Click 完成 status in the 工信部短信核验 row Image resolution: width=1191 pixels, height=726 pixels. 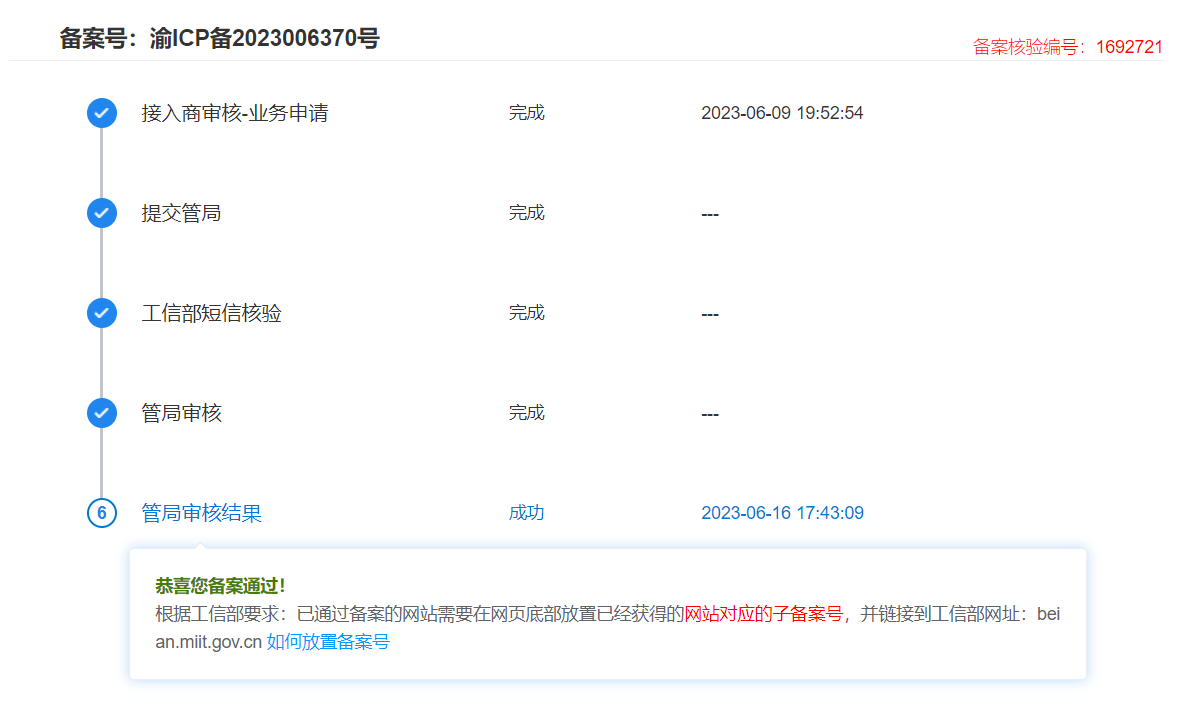[526, 313]
